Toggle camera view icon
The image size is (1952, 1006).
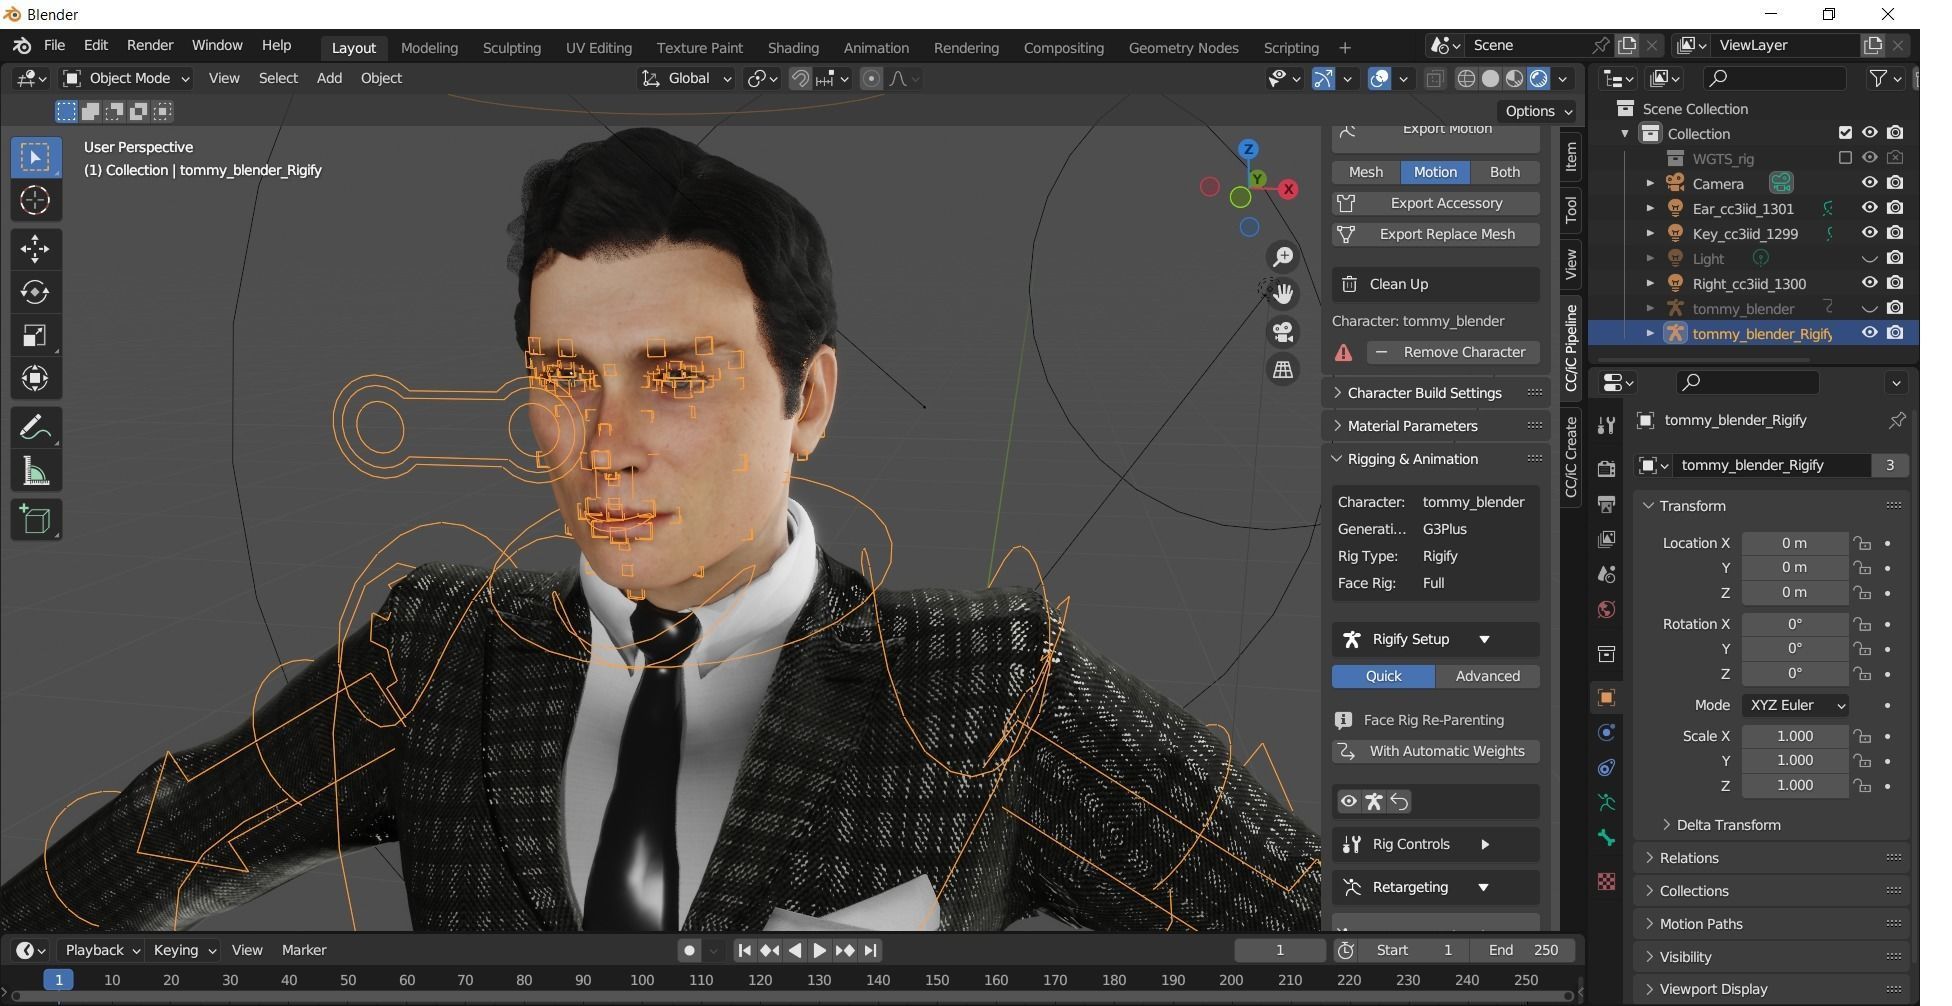1283,332
